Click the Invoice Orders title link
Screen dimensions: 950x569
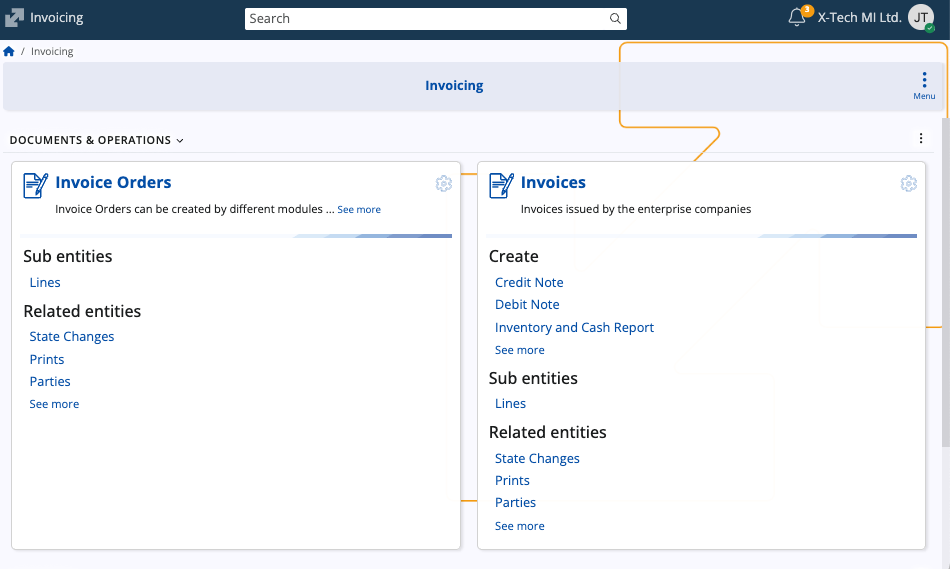(113, 182)
